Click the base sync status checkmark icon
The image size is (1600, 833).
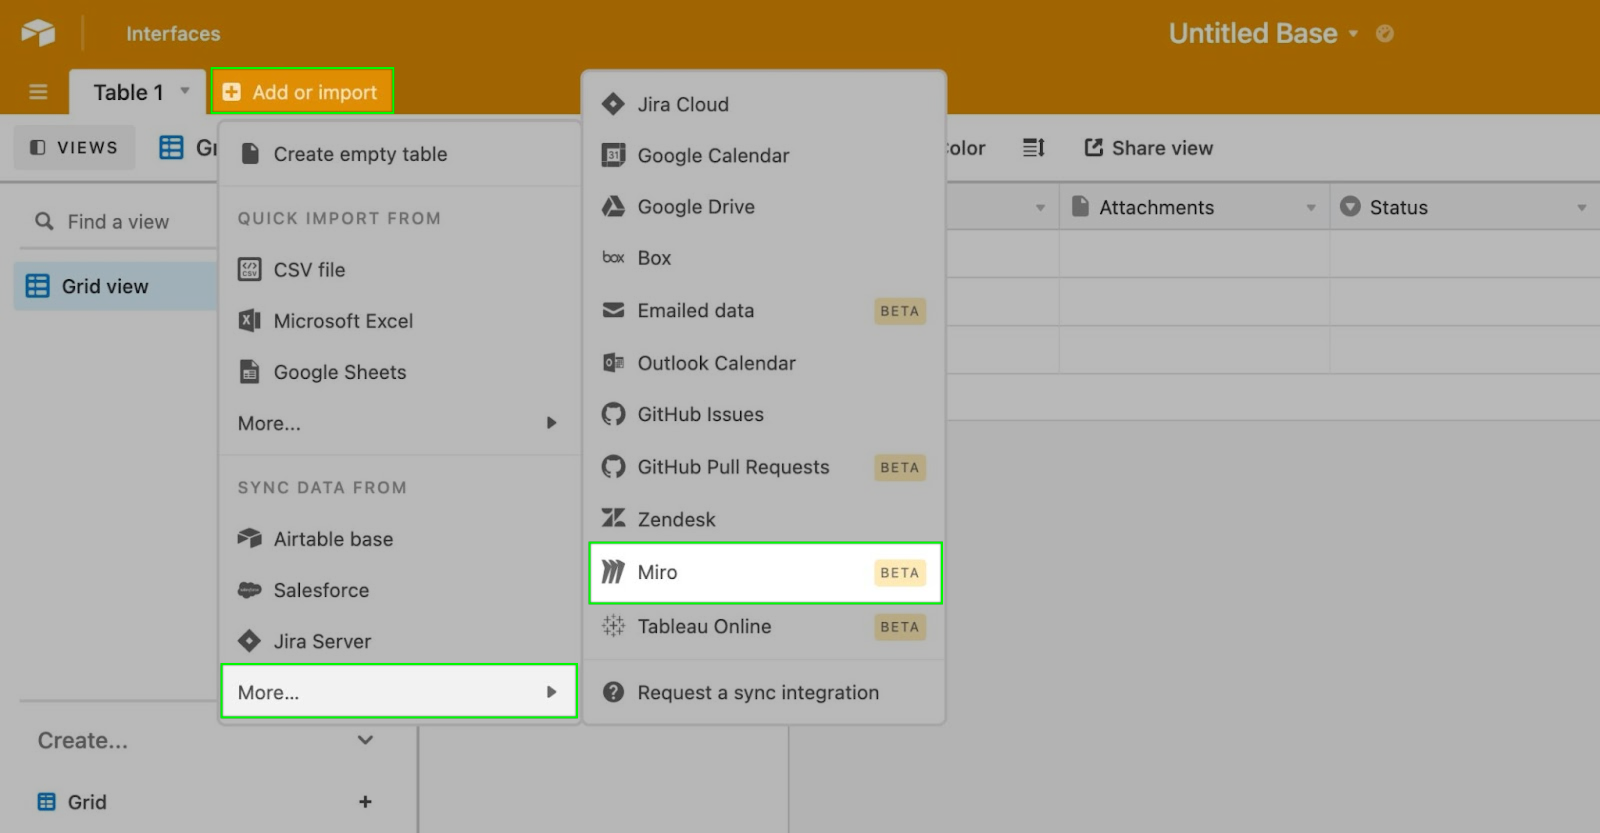(x=1385, y=34)
